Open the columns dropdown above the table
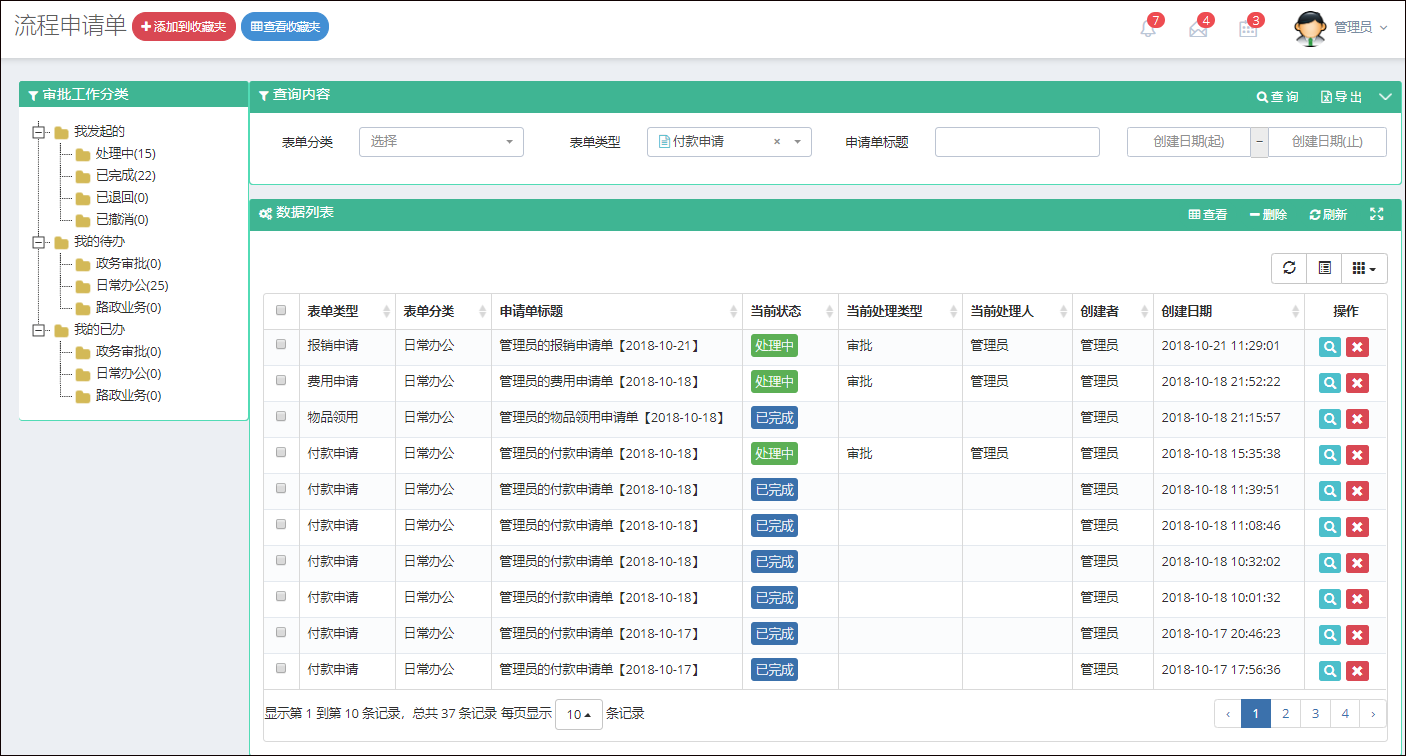The width and height of the screenshot is (1406, 756). pyautogui.click(x=1363, y=268)
